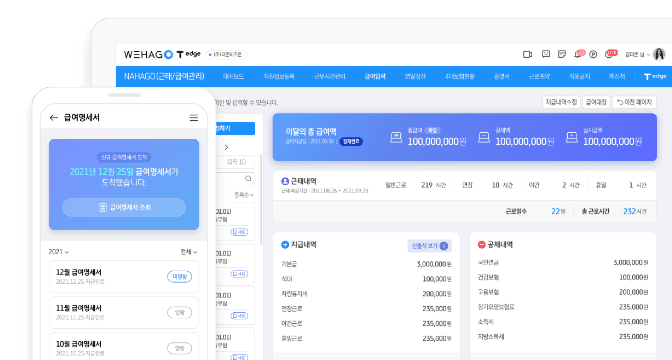Click the red minus icon beside 공제내역
Viewport: 672px width, 360px height.
tap(482, 245)
